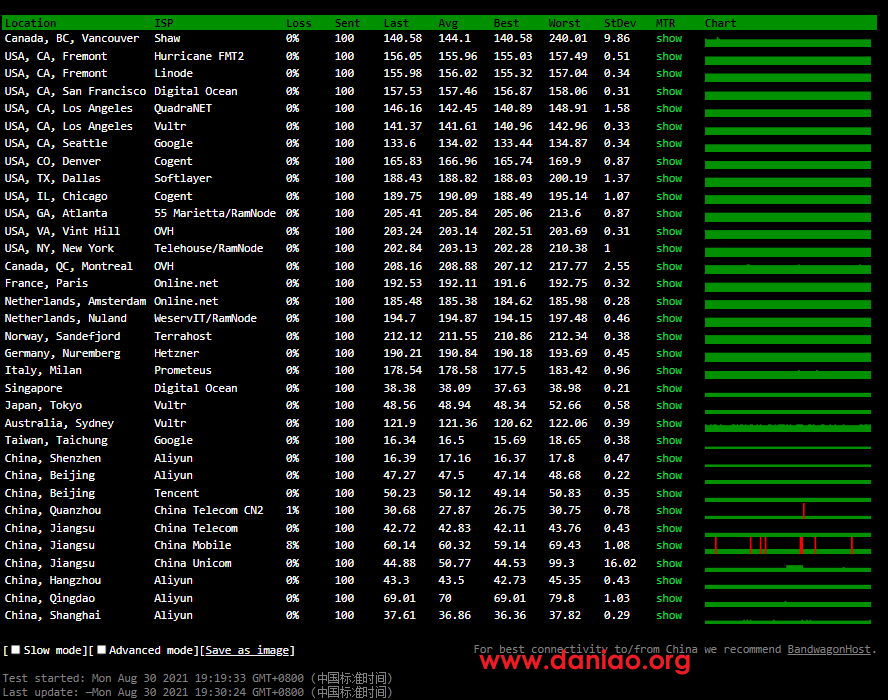Click the 1% loss value for Quanzhou

click(x=292, y=511)
